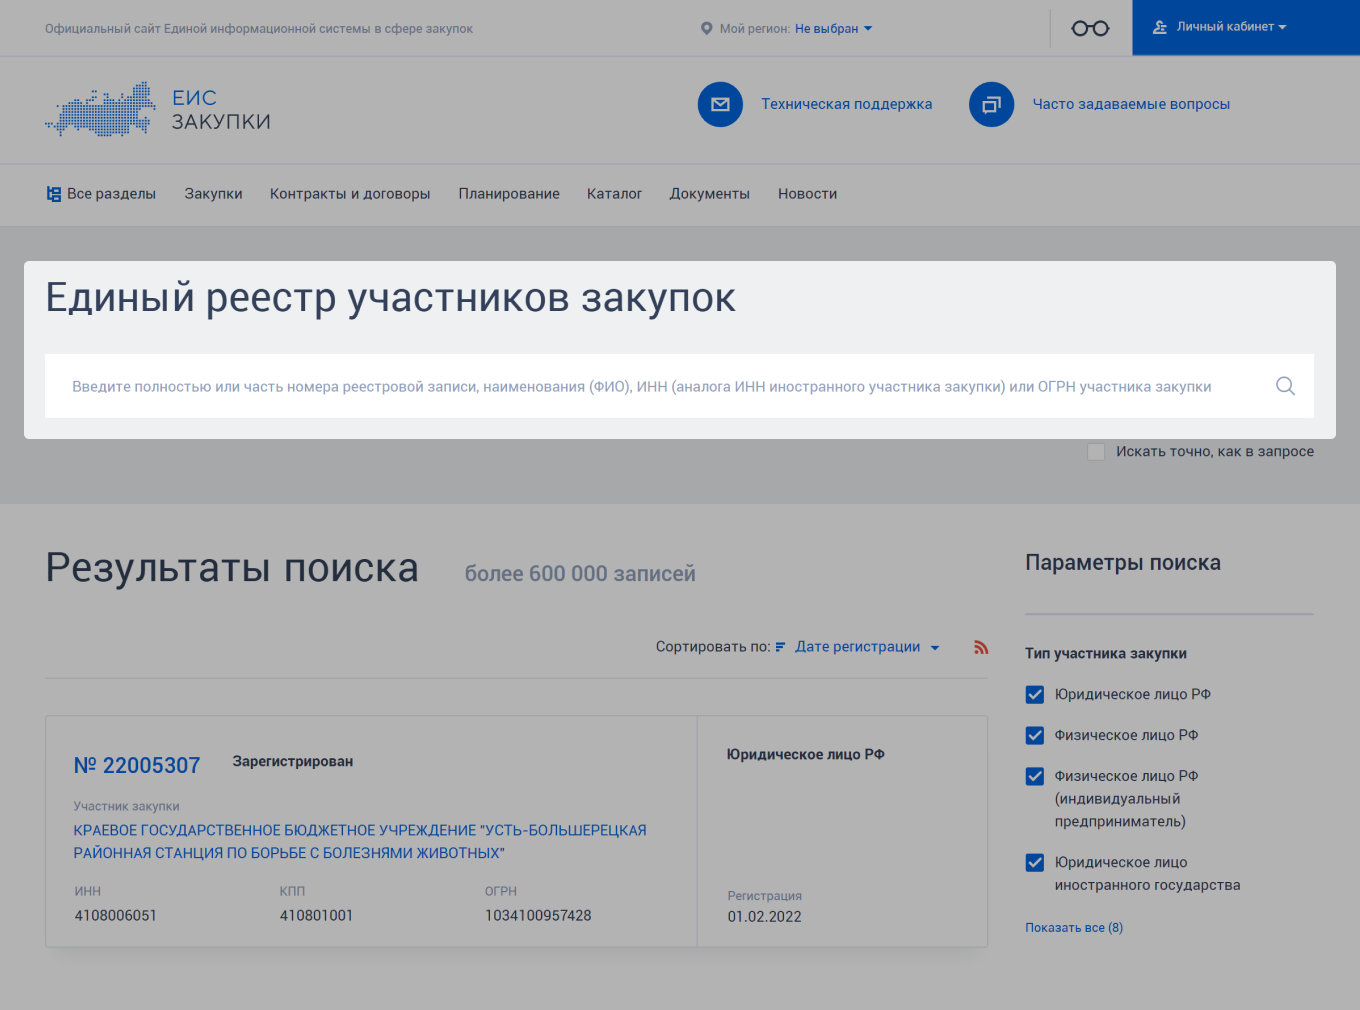This screenshot has height=1010, width=1360.
Task: Click the Все разделы tree icon
Action: pos(54,194)
